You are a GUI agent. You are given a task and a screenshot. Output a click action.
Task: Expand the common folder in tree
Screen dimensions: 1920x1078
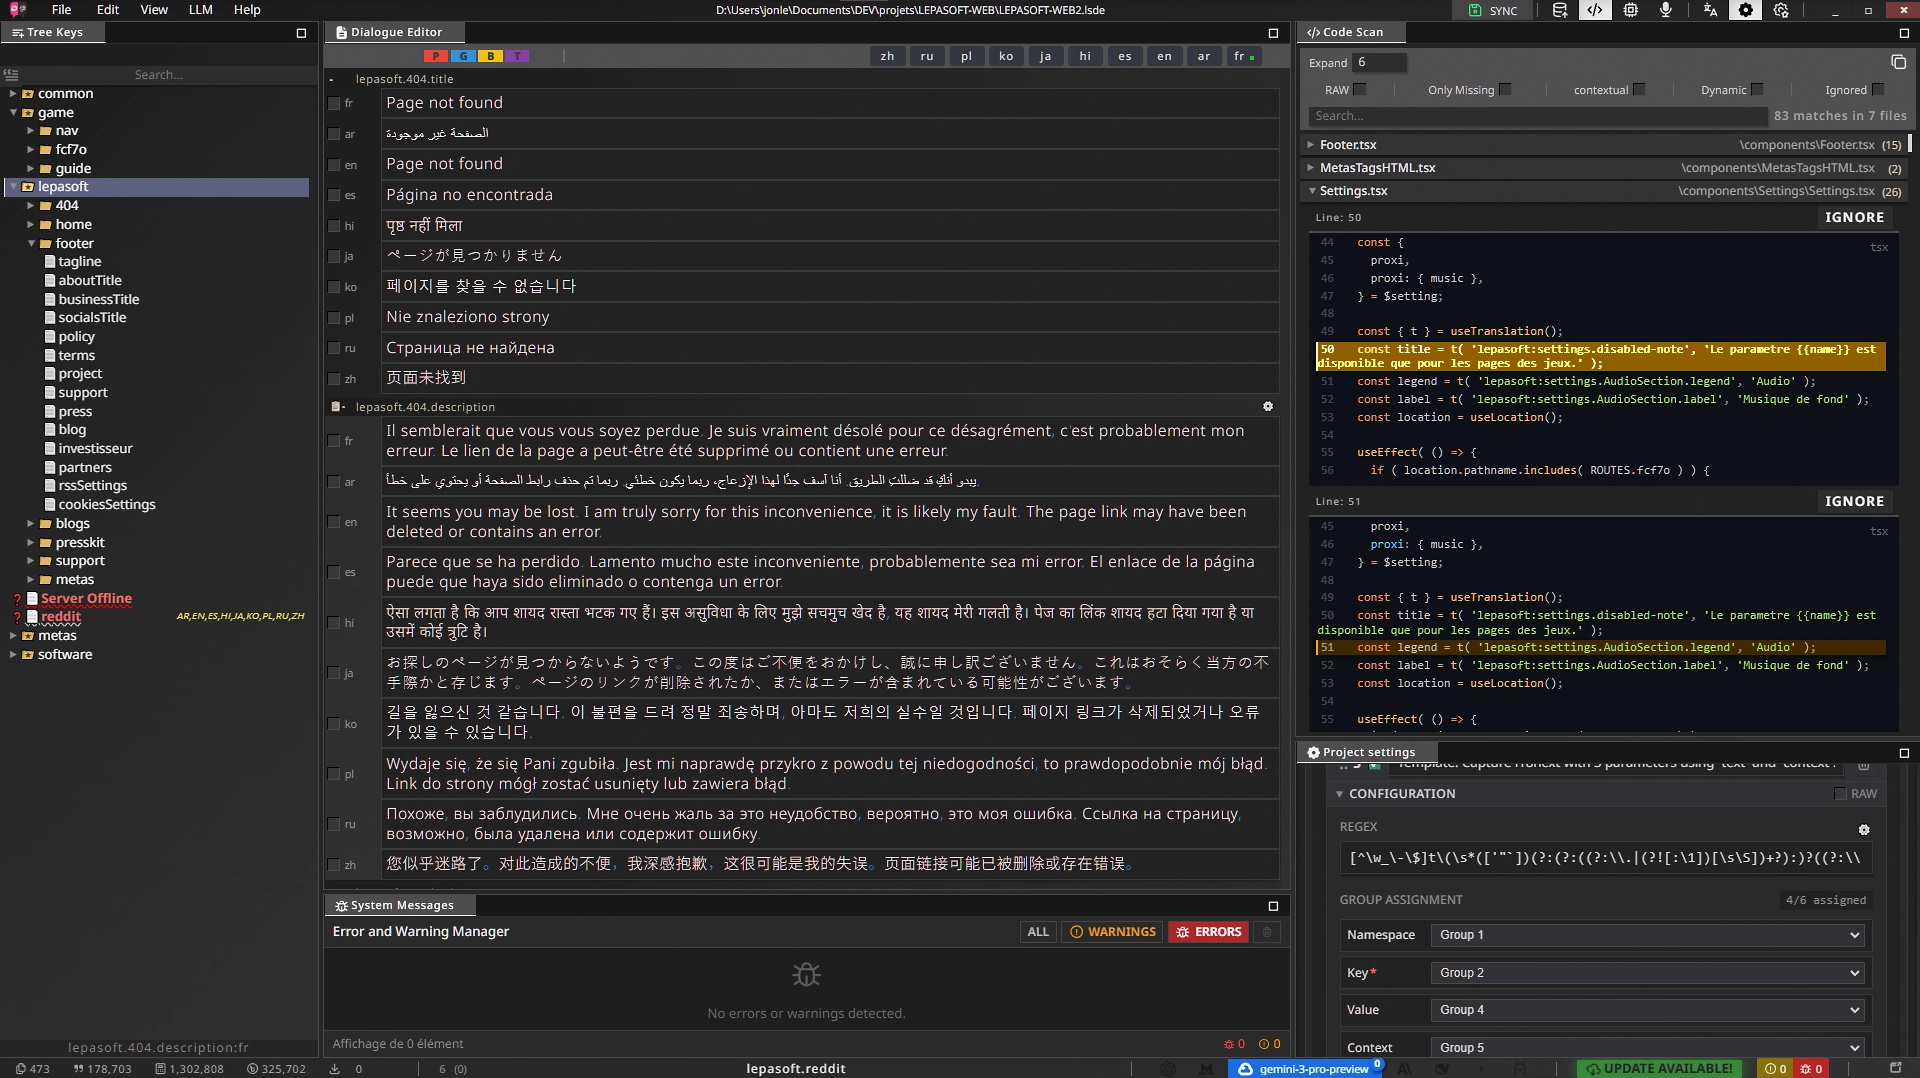13,94
